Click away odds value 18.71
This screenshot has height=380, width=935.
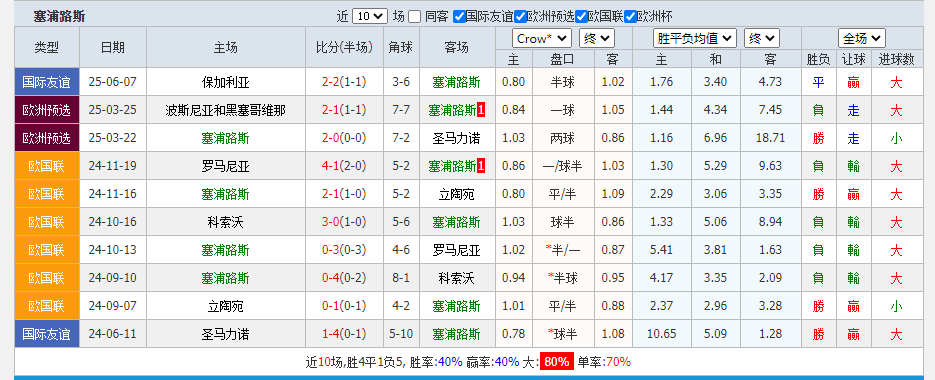pyautogui.click(x=770, y=138)
